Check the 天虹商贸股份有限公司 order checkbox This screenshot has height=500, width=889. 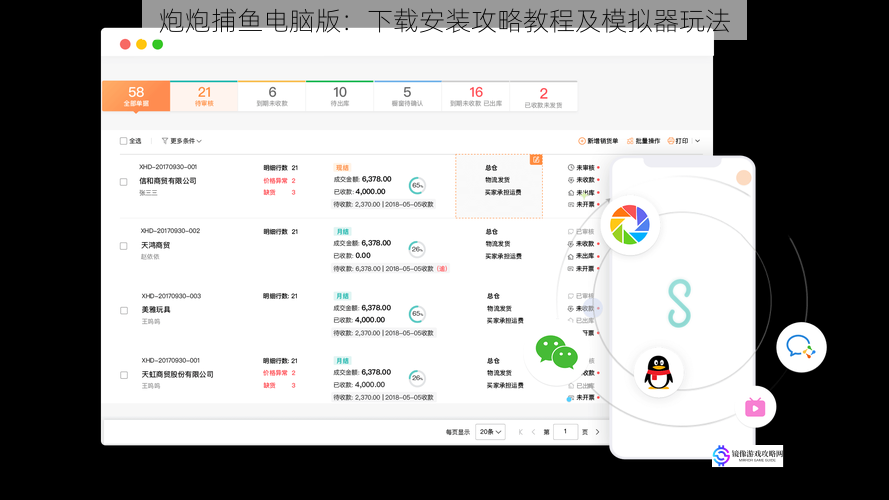click(124, 375)
